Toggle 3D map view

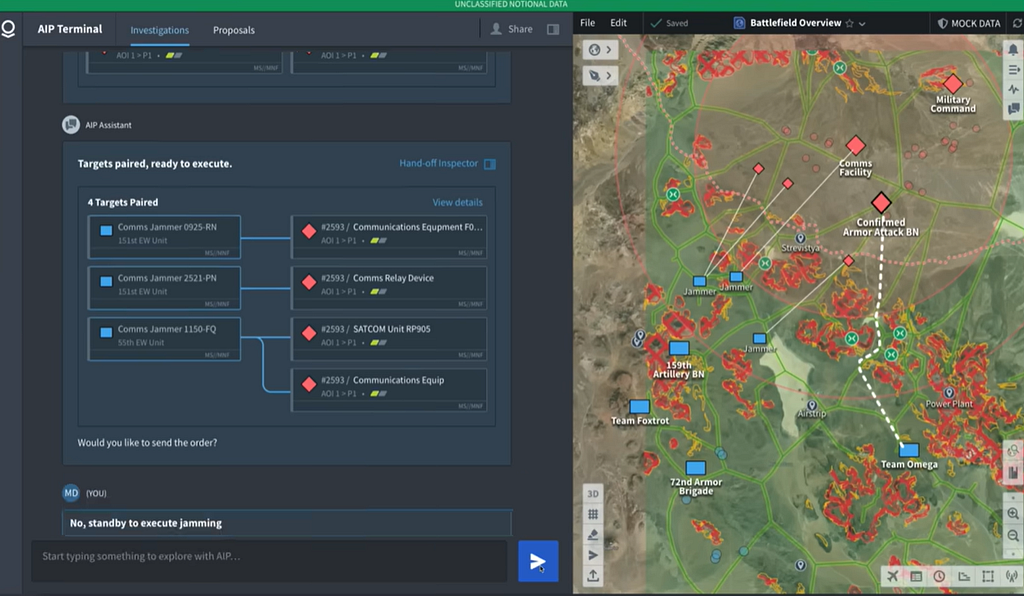pyautogui.click(x=592, y=494)
